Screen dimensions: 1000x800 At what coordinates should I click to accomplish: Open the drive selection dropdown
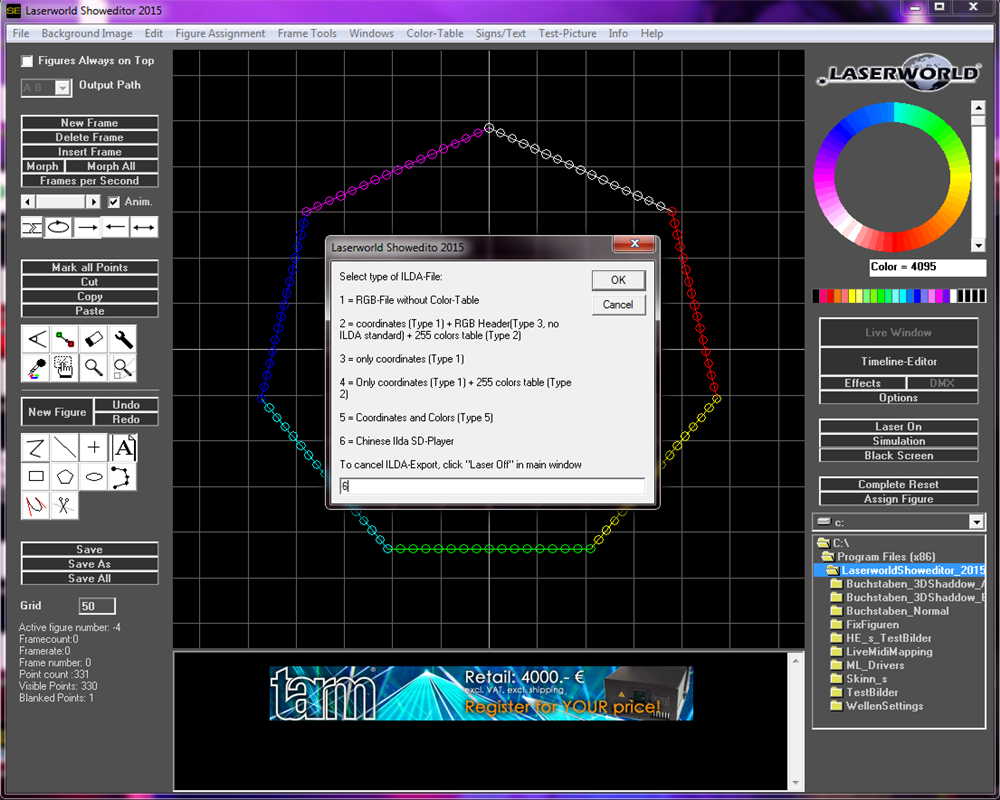[x=976, y=522]
